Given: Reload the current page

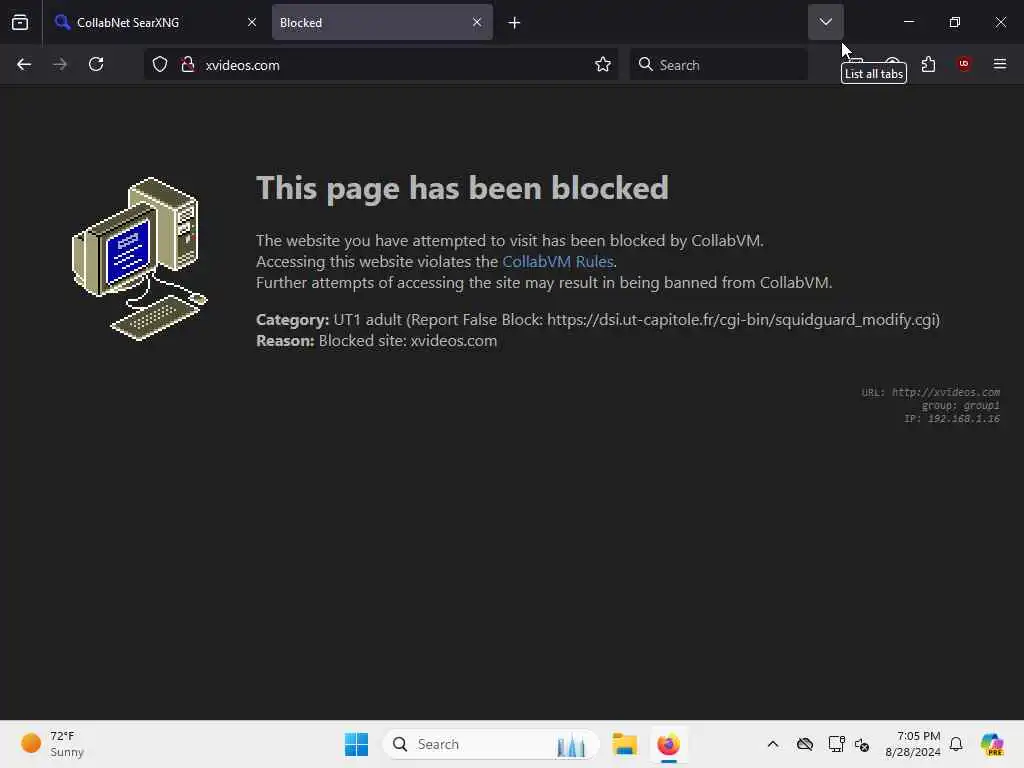Looking at the screenshot, I should coord(96,64).
